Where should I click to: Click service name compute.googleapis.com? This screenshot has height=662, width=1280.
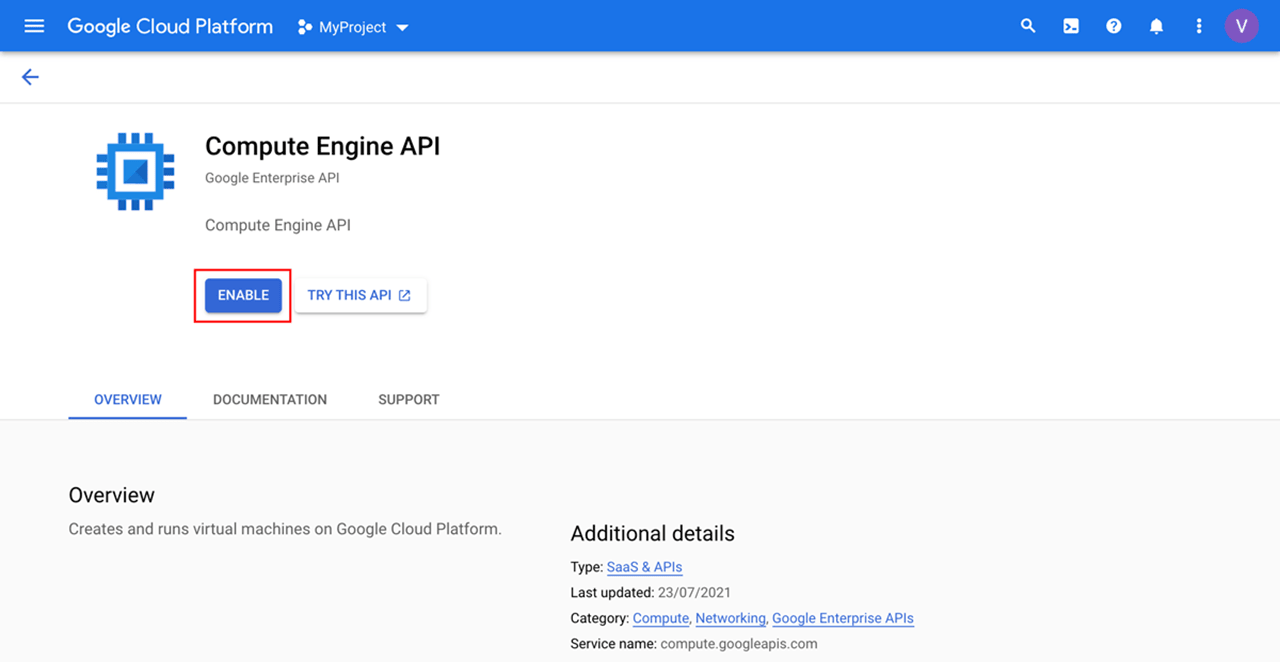point(739,644)
